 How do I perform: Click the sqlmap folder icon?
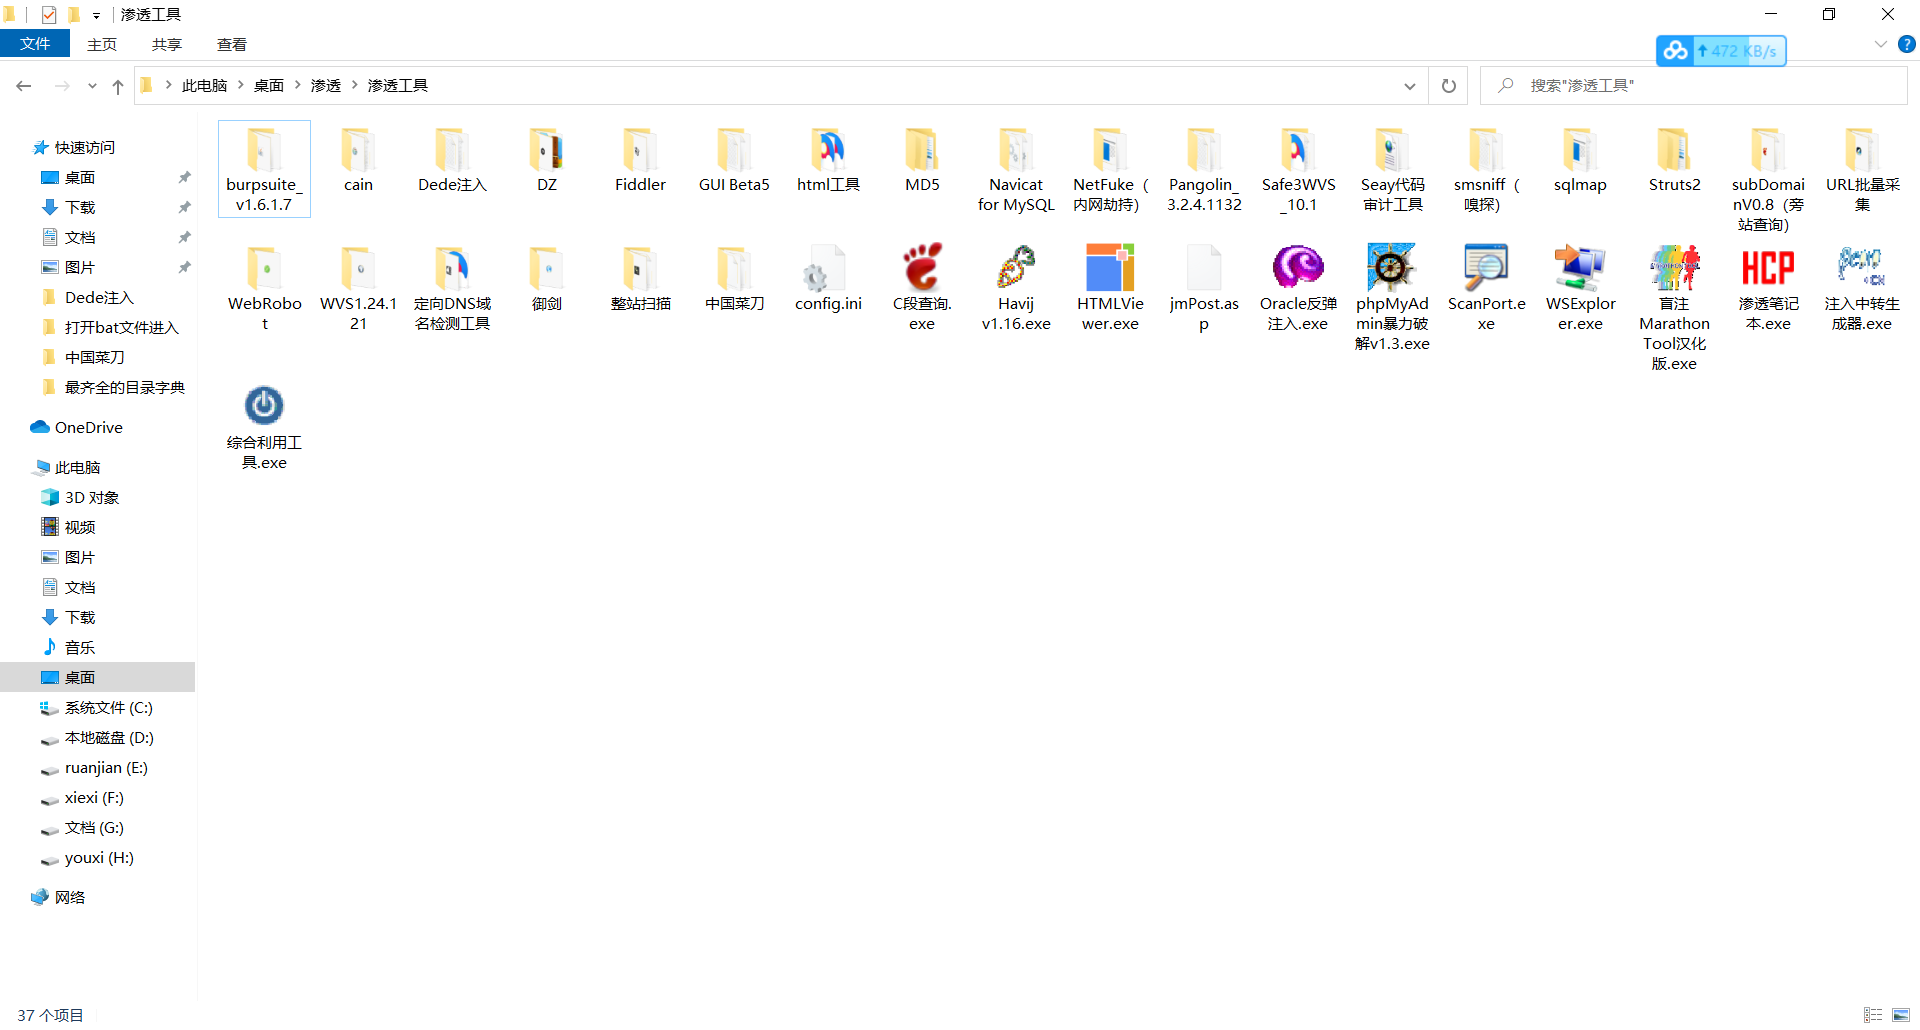(x=1580, y=151)
